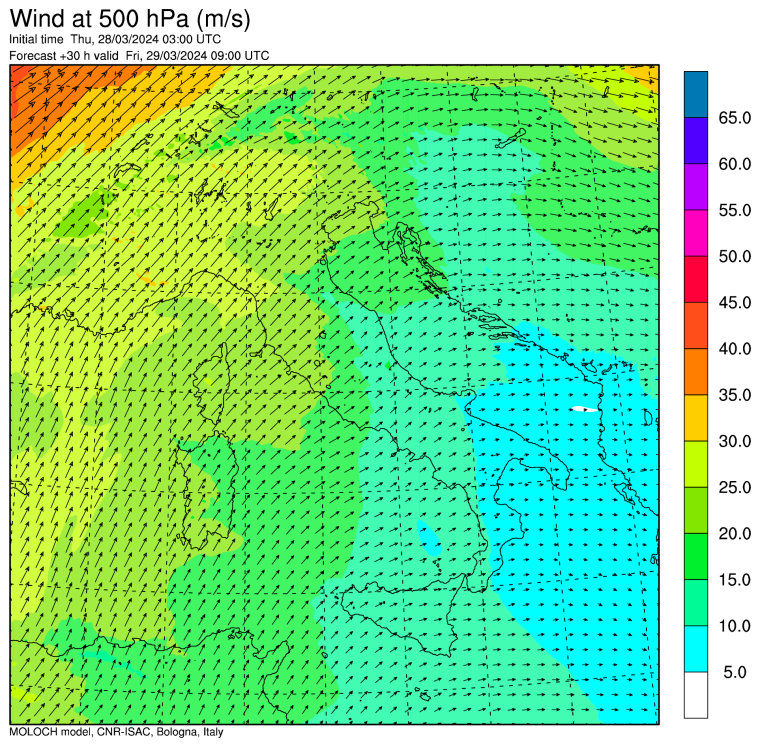Click the white calm-wind patch on the map
The image size is (760, 747).
pos(584,409)
